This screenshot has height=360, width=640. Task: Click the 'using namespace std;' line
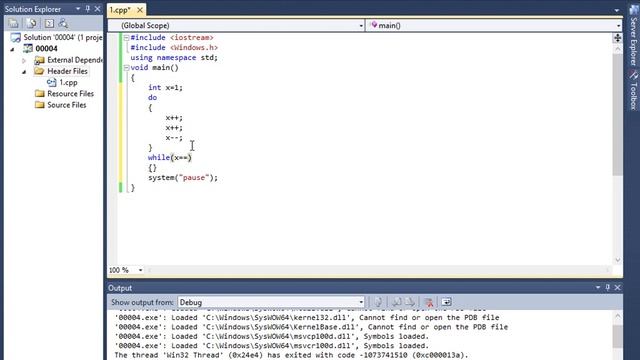(174, 58)
